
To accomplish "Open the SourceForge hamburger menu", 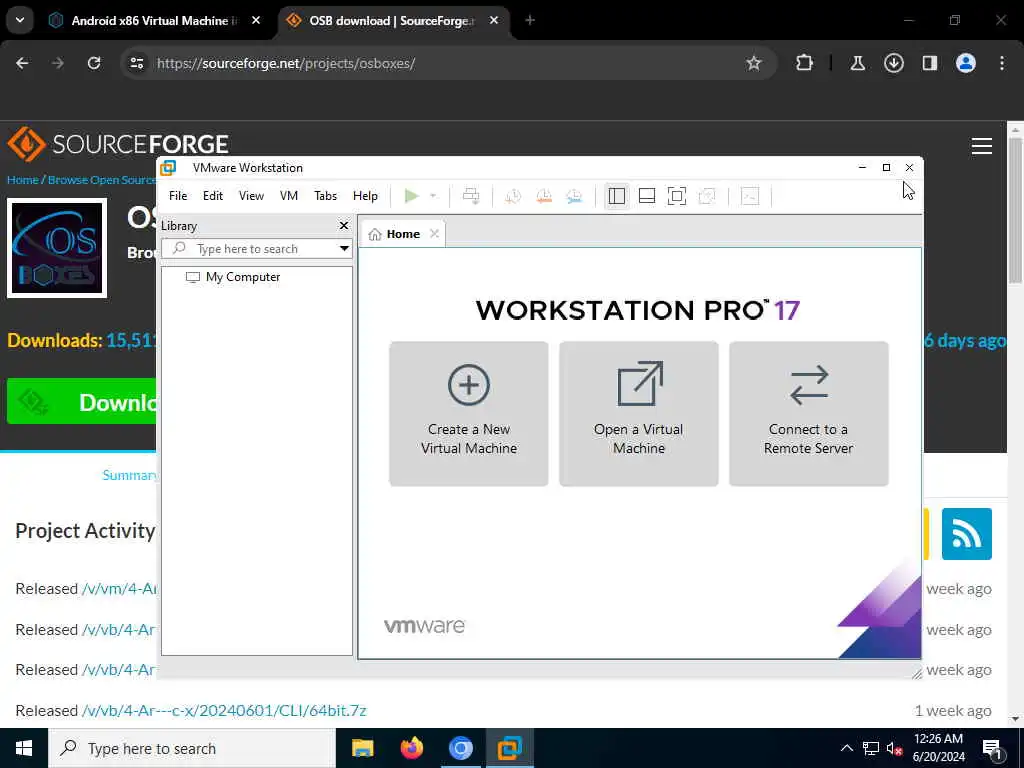I will pyautogui.click(x=982, y=146).
